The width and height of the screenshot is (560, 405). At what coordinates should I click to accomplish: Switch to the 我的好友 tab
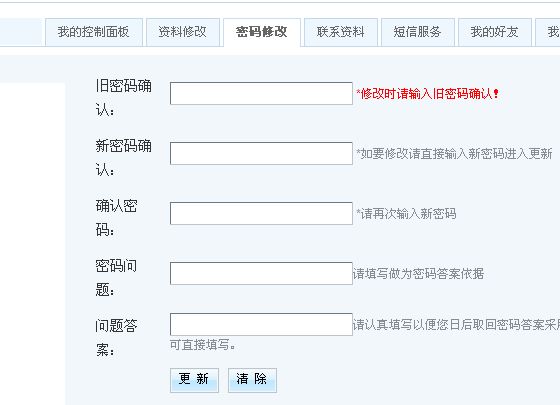[495, 32]
